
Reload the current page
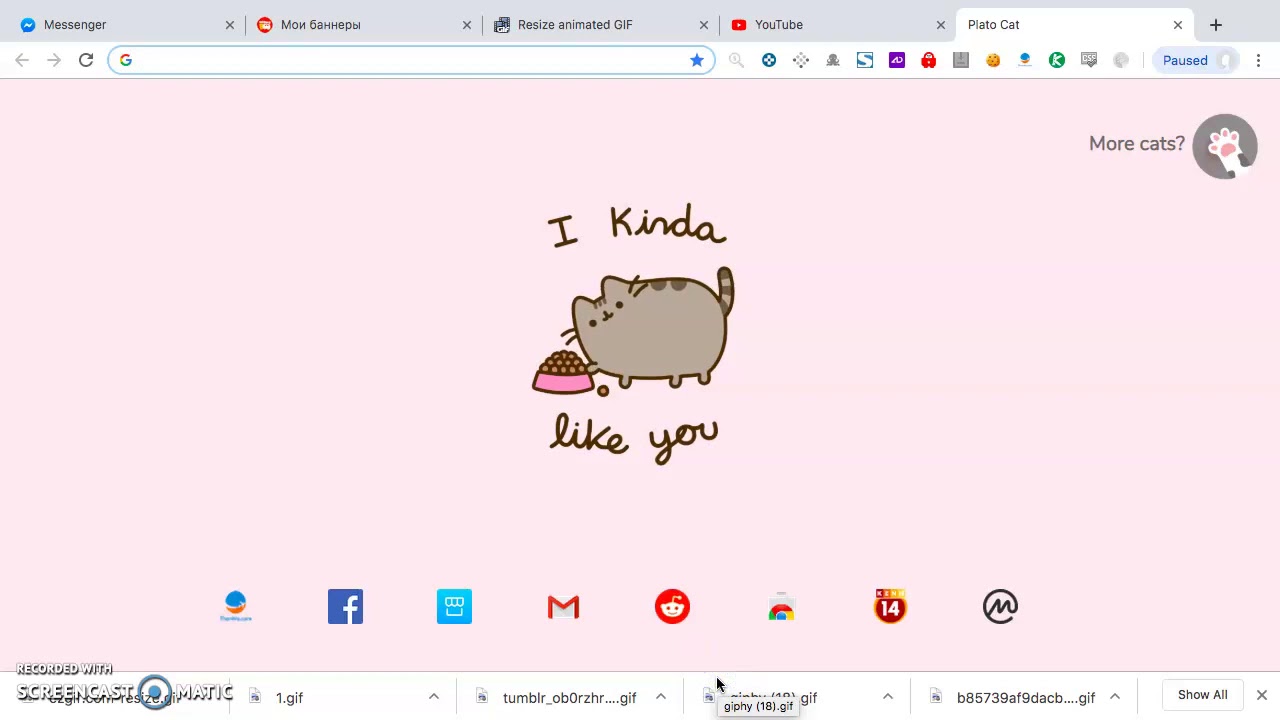pos(86,60)
